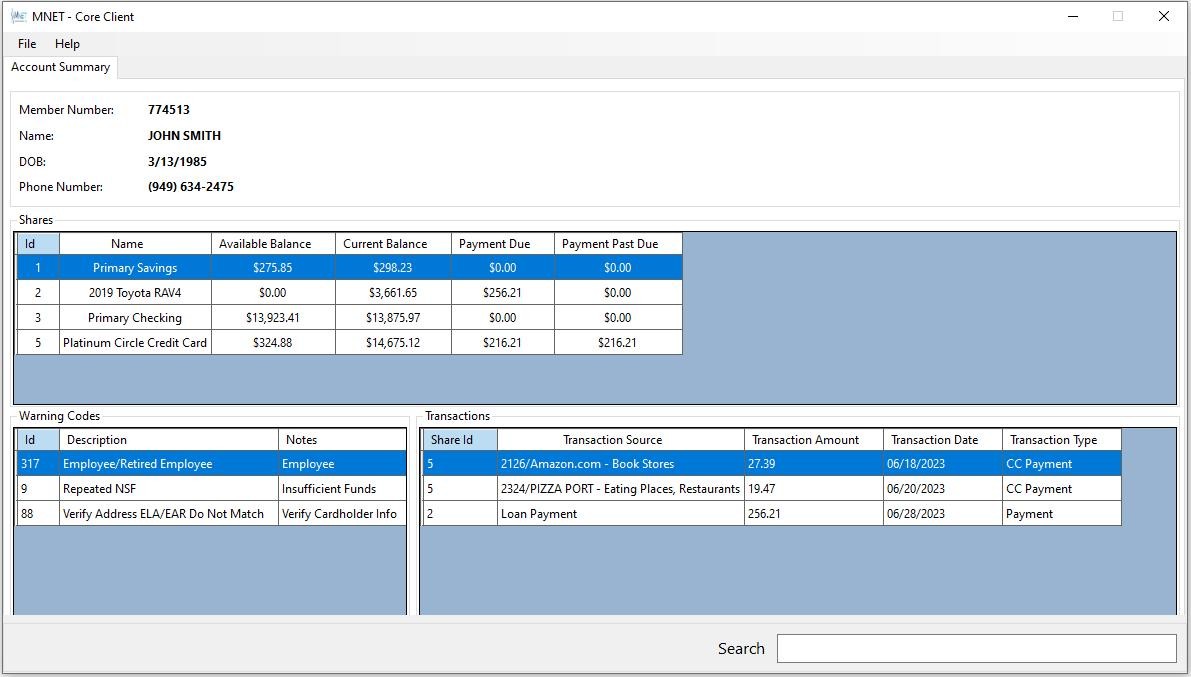Select the Primary Savings share row

click(x=349, y=267)
